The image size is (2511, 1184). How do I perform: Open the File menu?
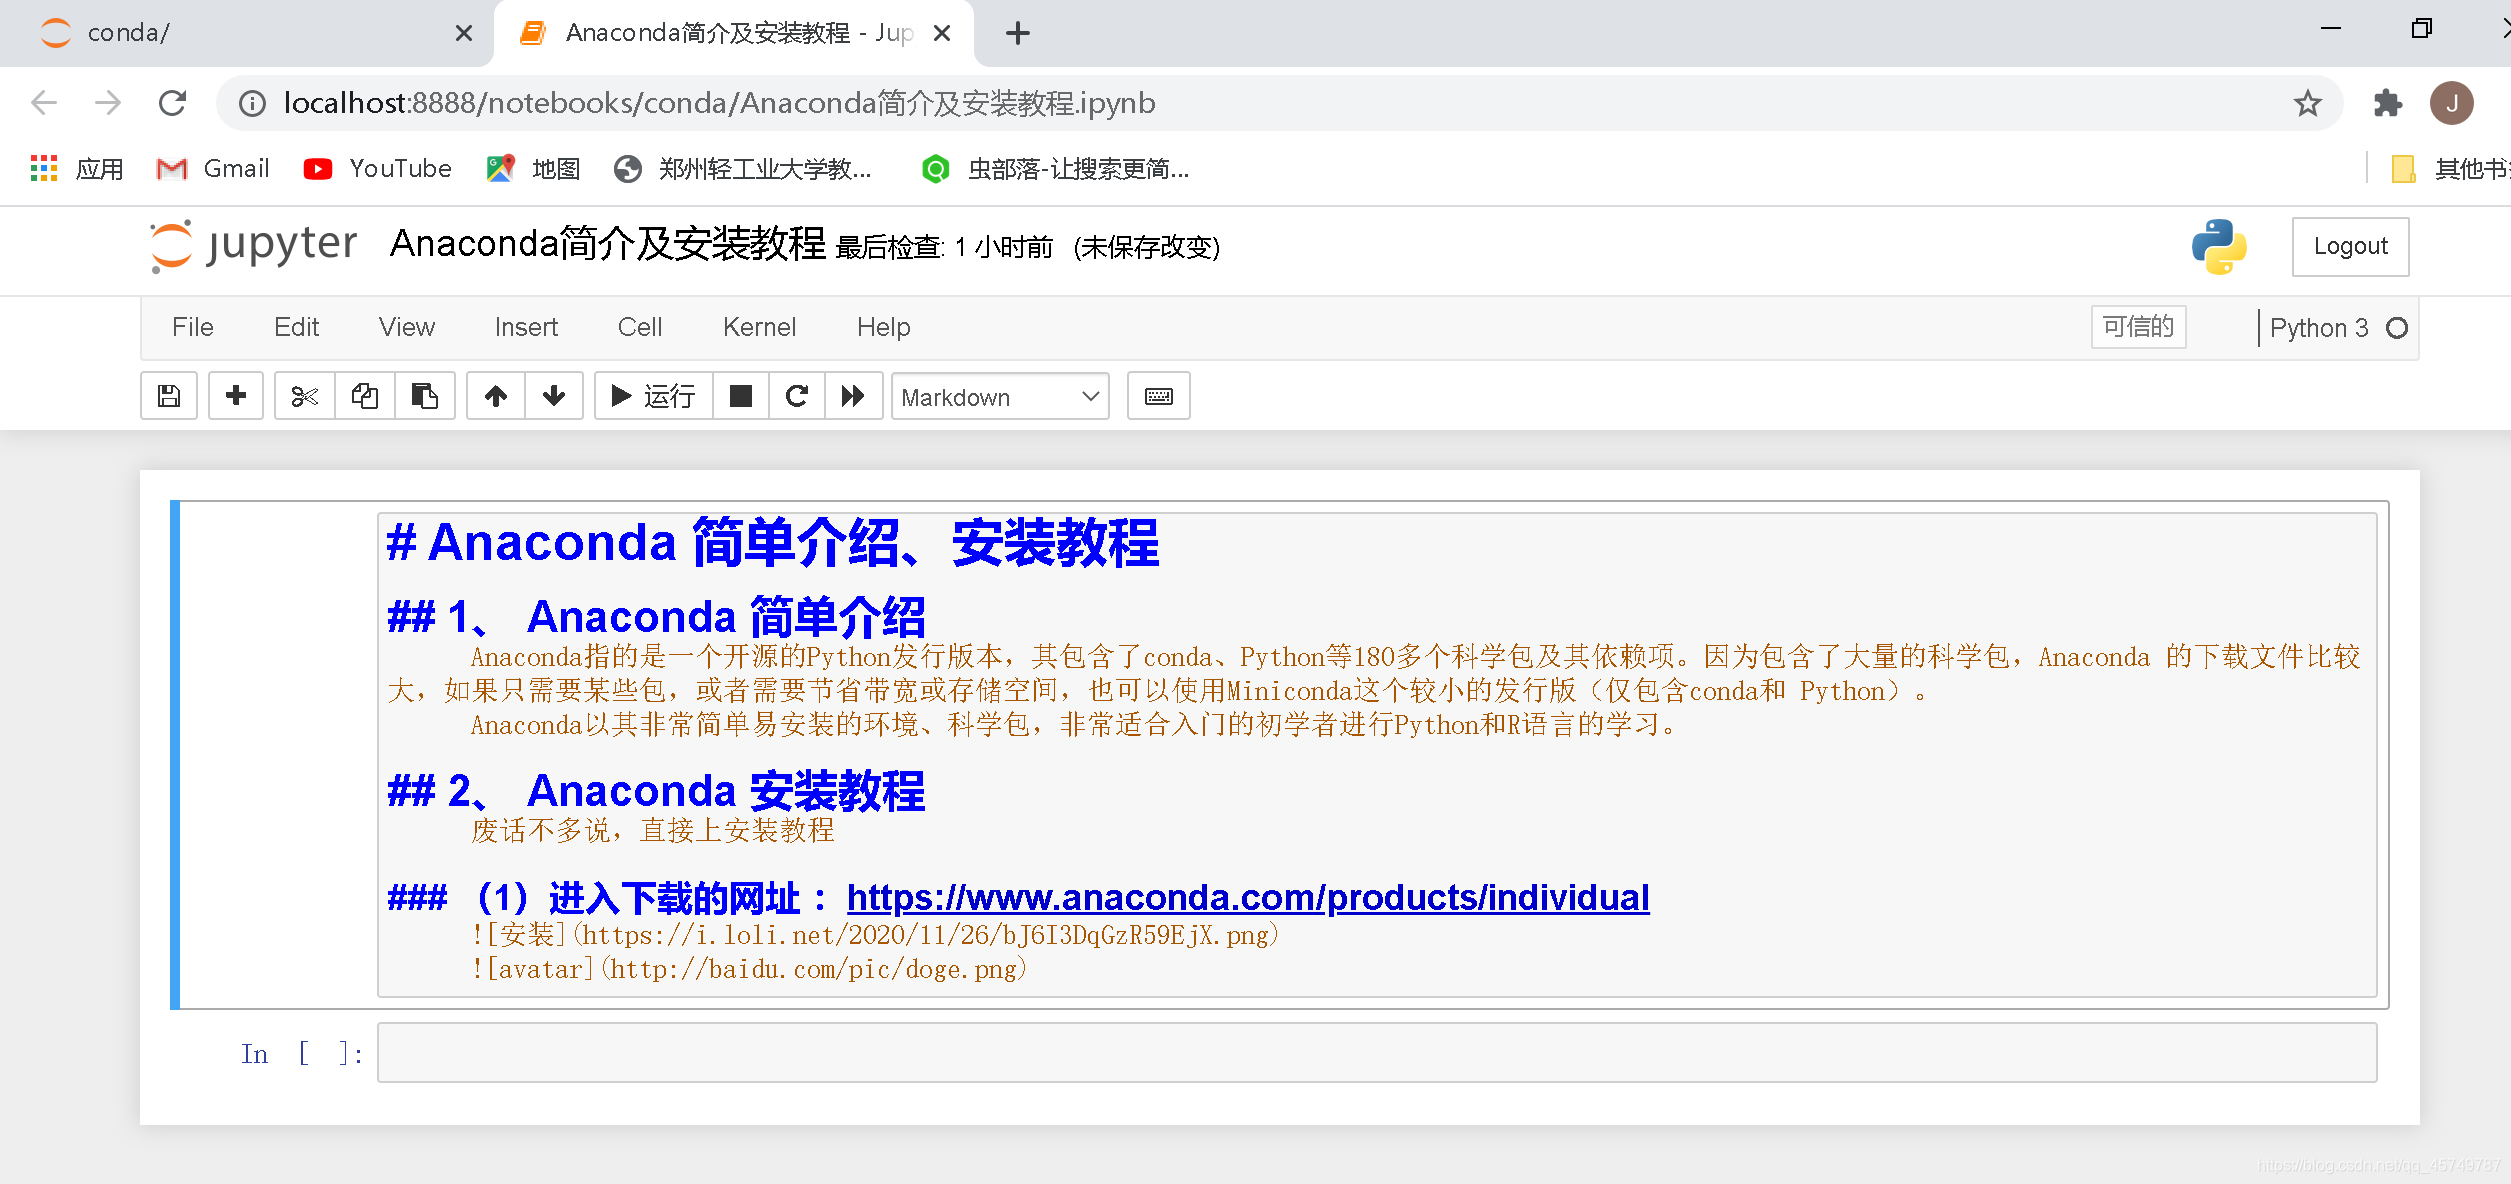(x=192, y=327)
